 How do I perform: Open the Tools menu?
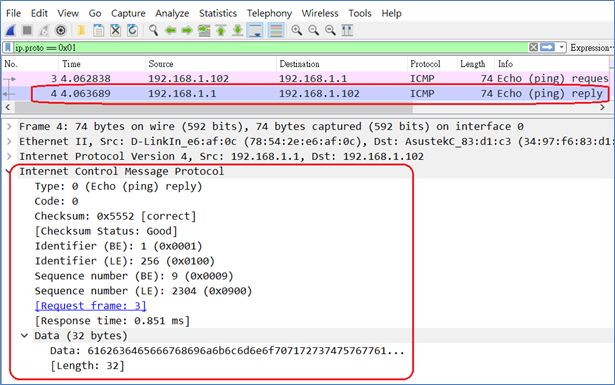point(360,13)
